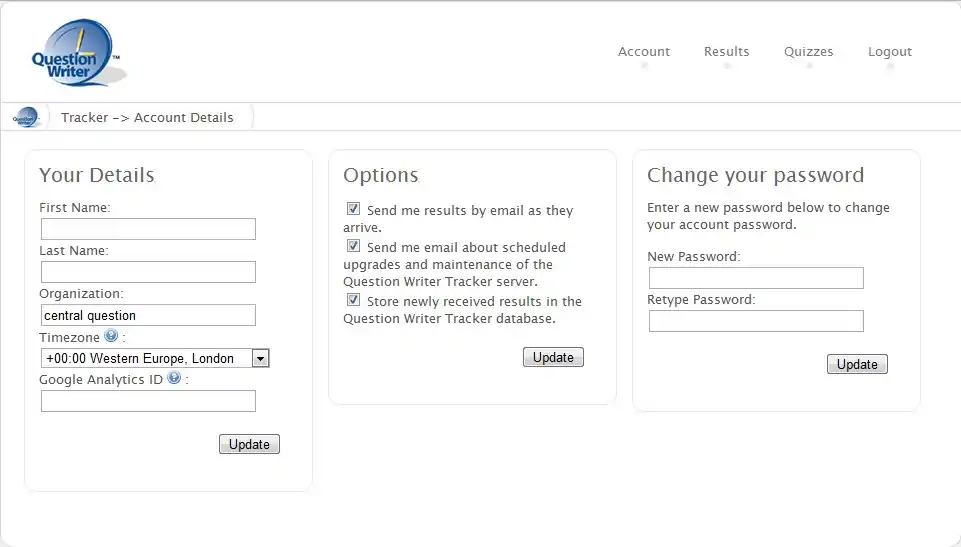Select the Organization text field
This screenshot has height=547, width=961.
pos(148,315)
